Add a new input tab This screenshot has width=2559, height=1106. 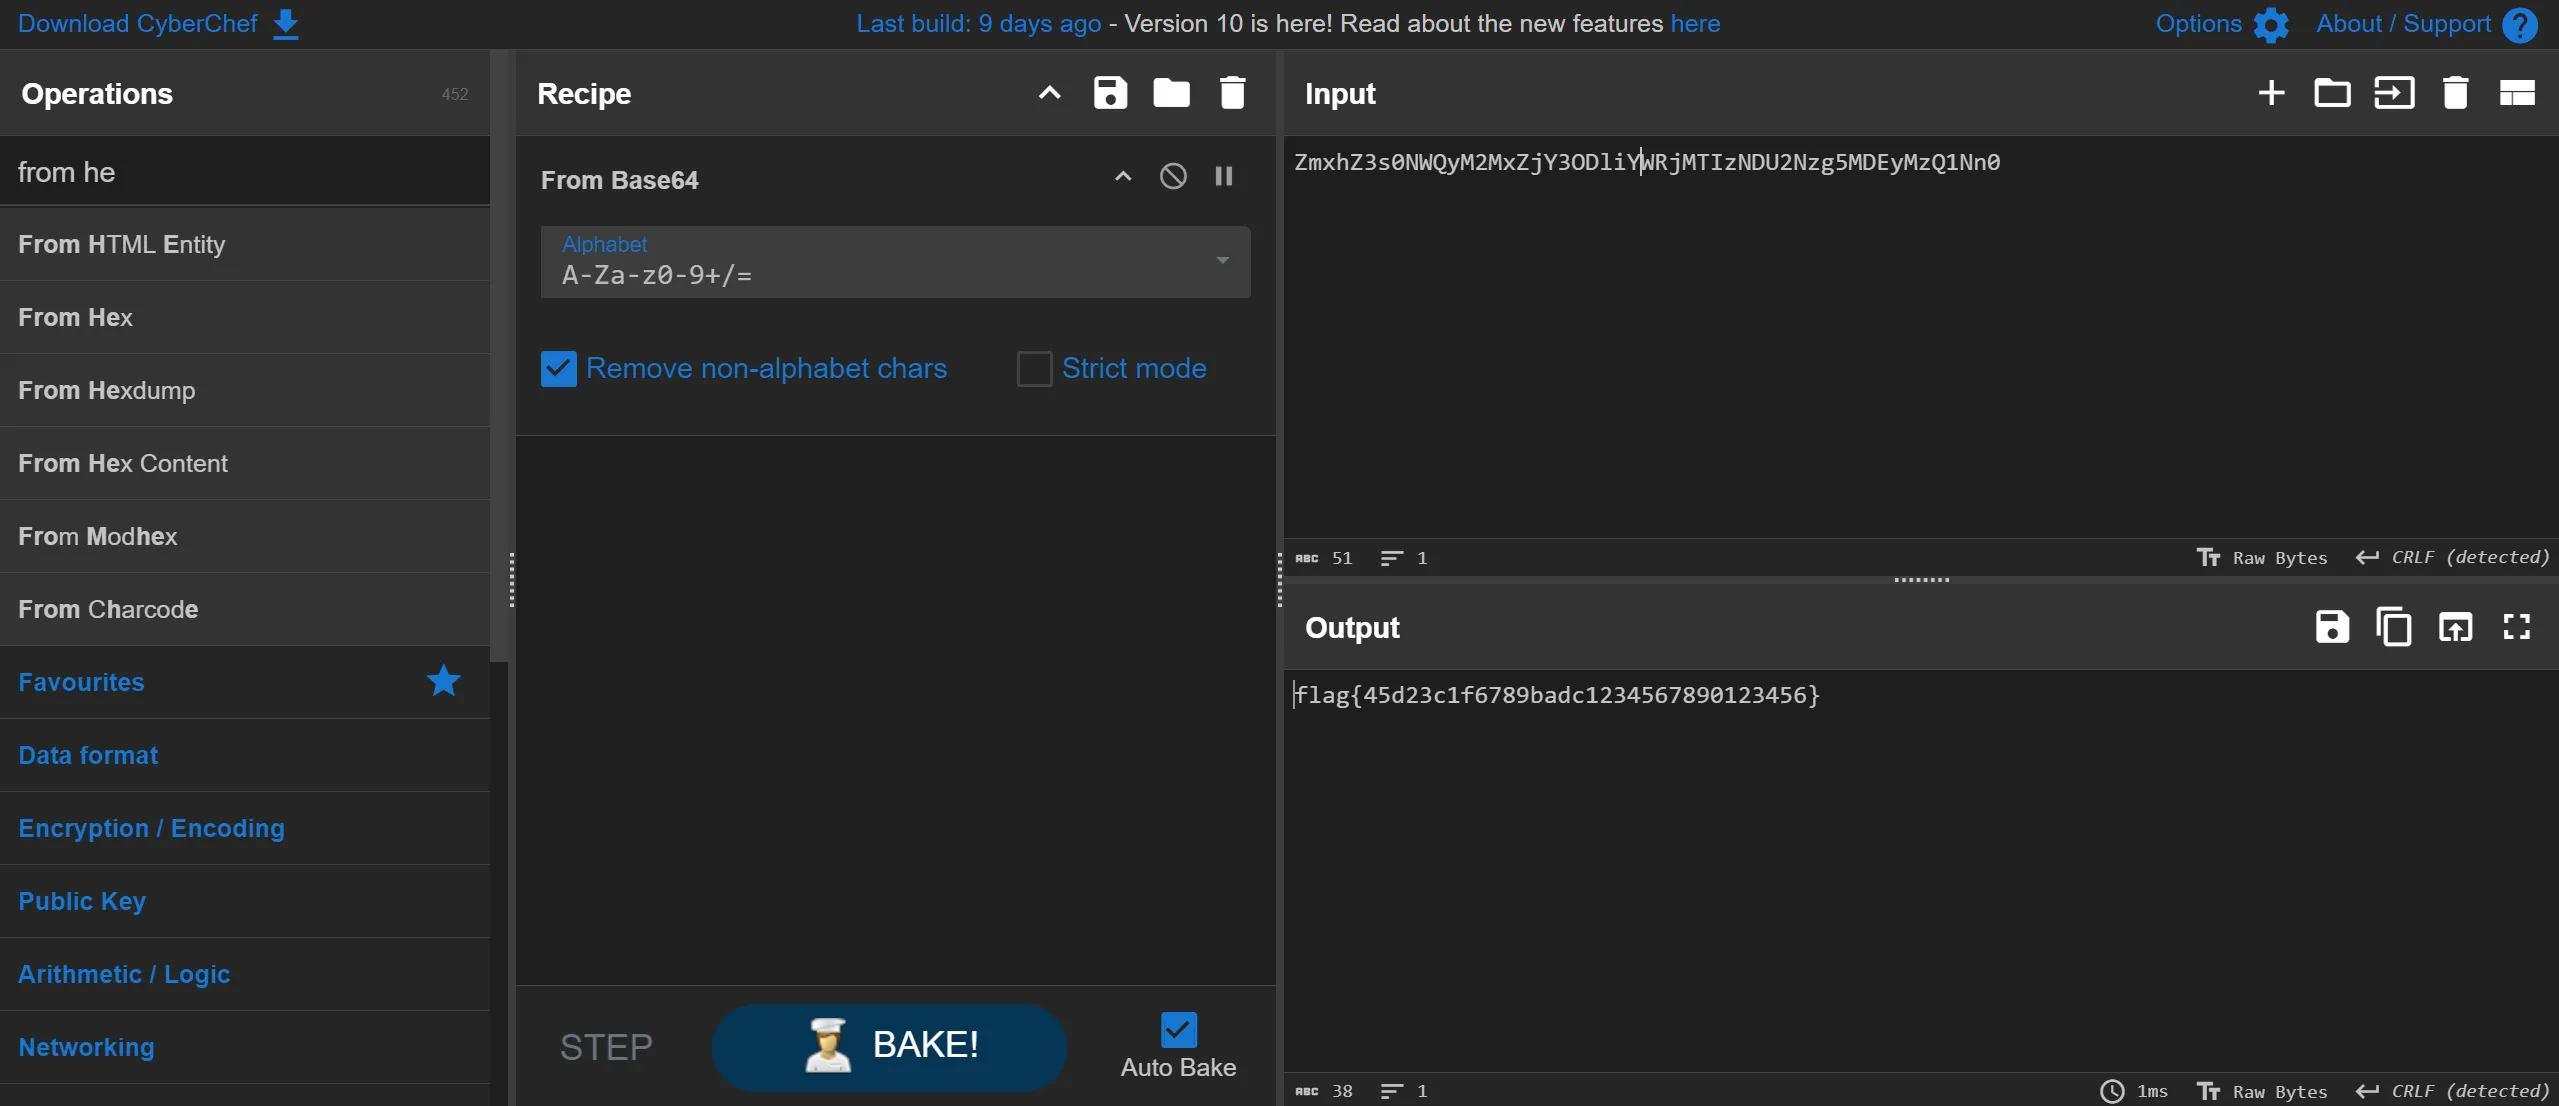point(2271,93)
